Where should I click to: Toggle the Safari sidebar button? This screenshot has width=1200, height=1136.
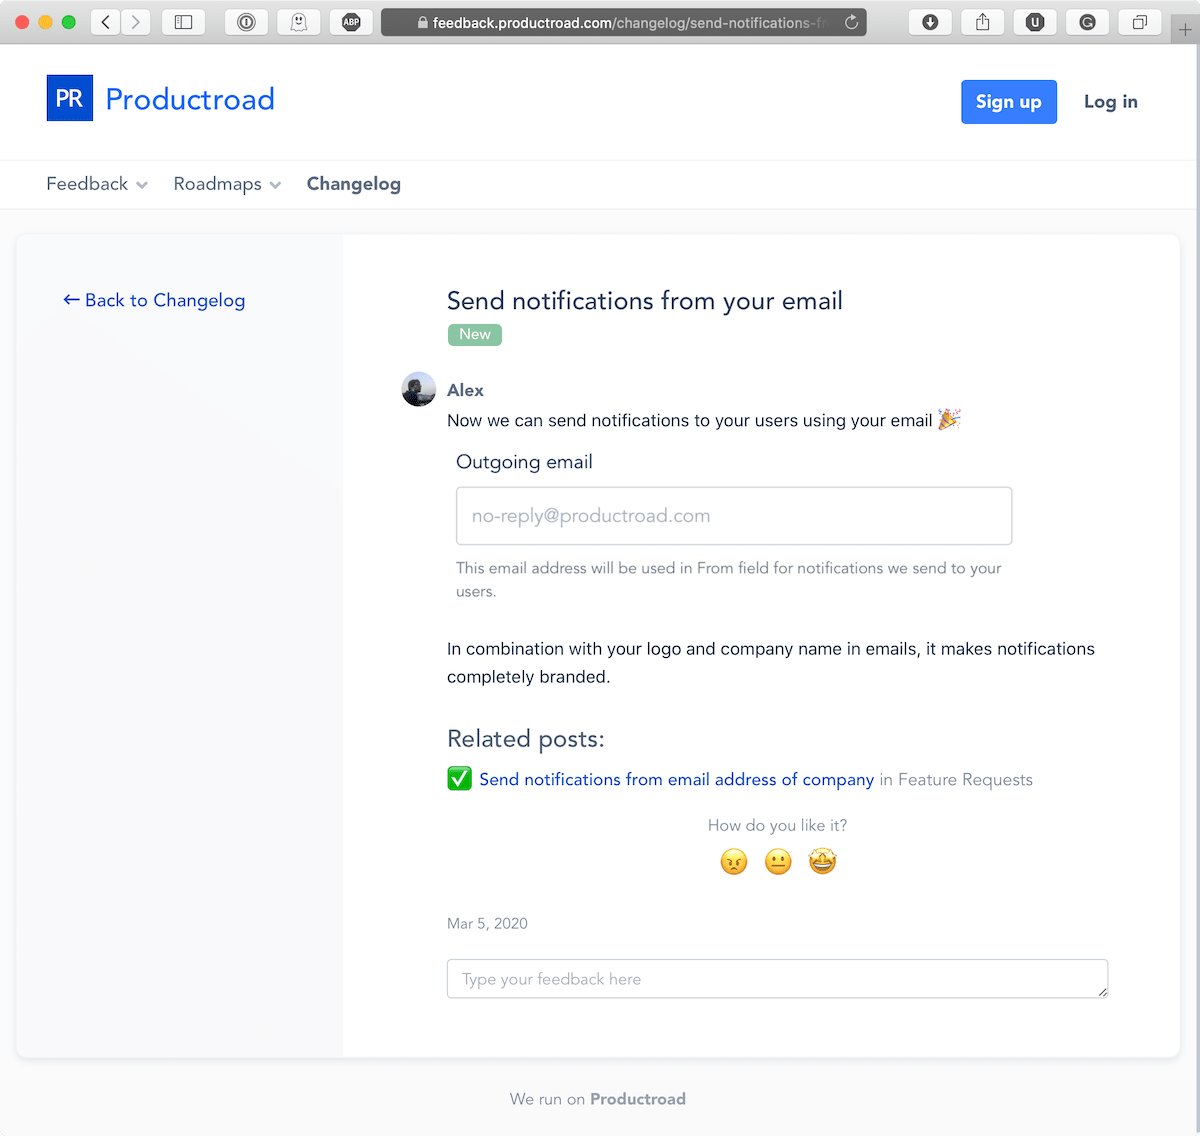coord(183,22)
